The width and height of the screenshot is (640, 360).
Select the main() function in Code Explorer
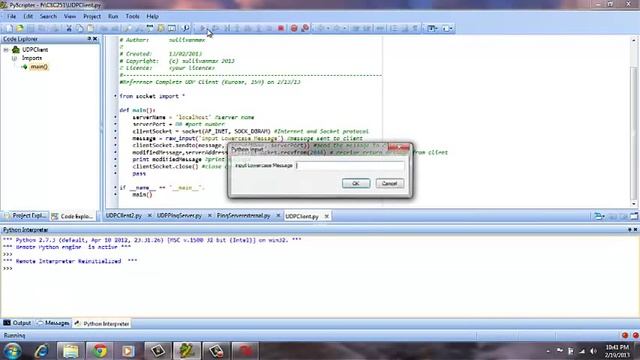tap(39, 67)
